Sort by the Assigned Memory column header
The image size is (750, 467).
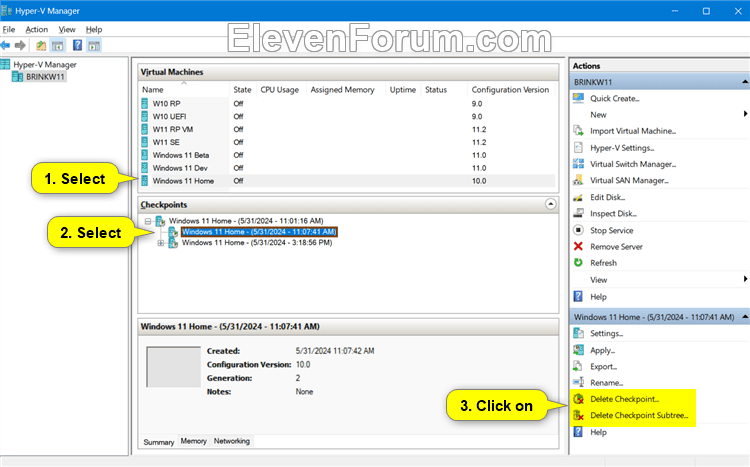click(x=345, y=89)
